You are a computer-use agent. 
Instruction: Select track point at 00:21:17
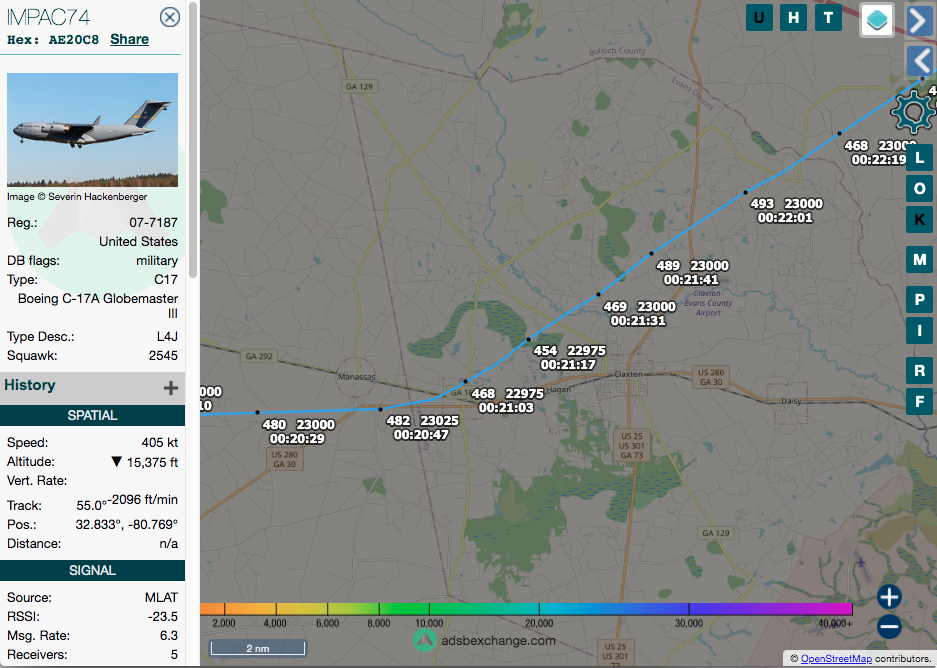pos(528,339)
